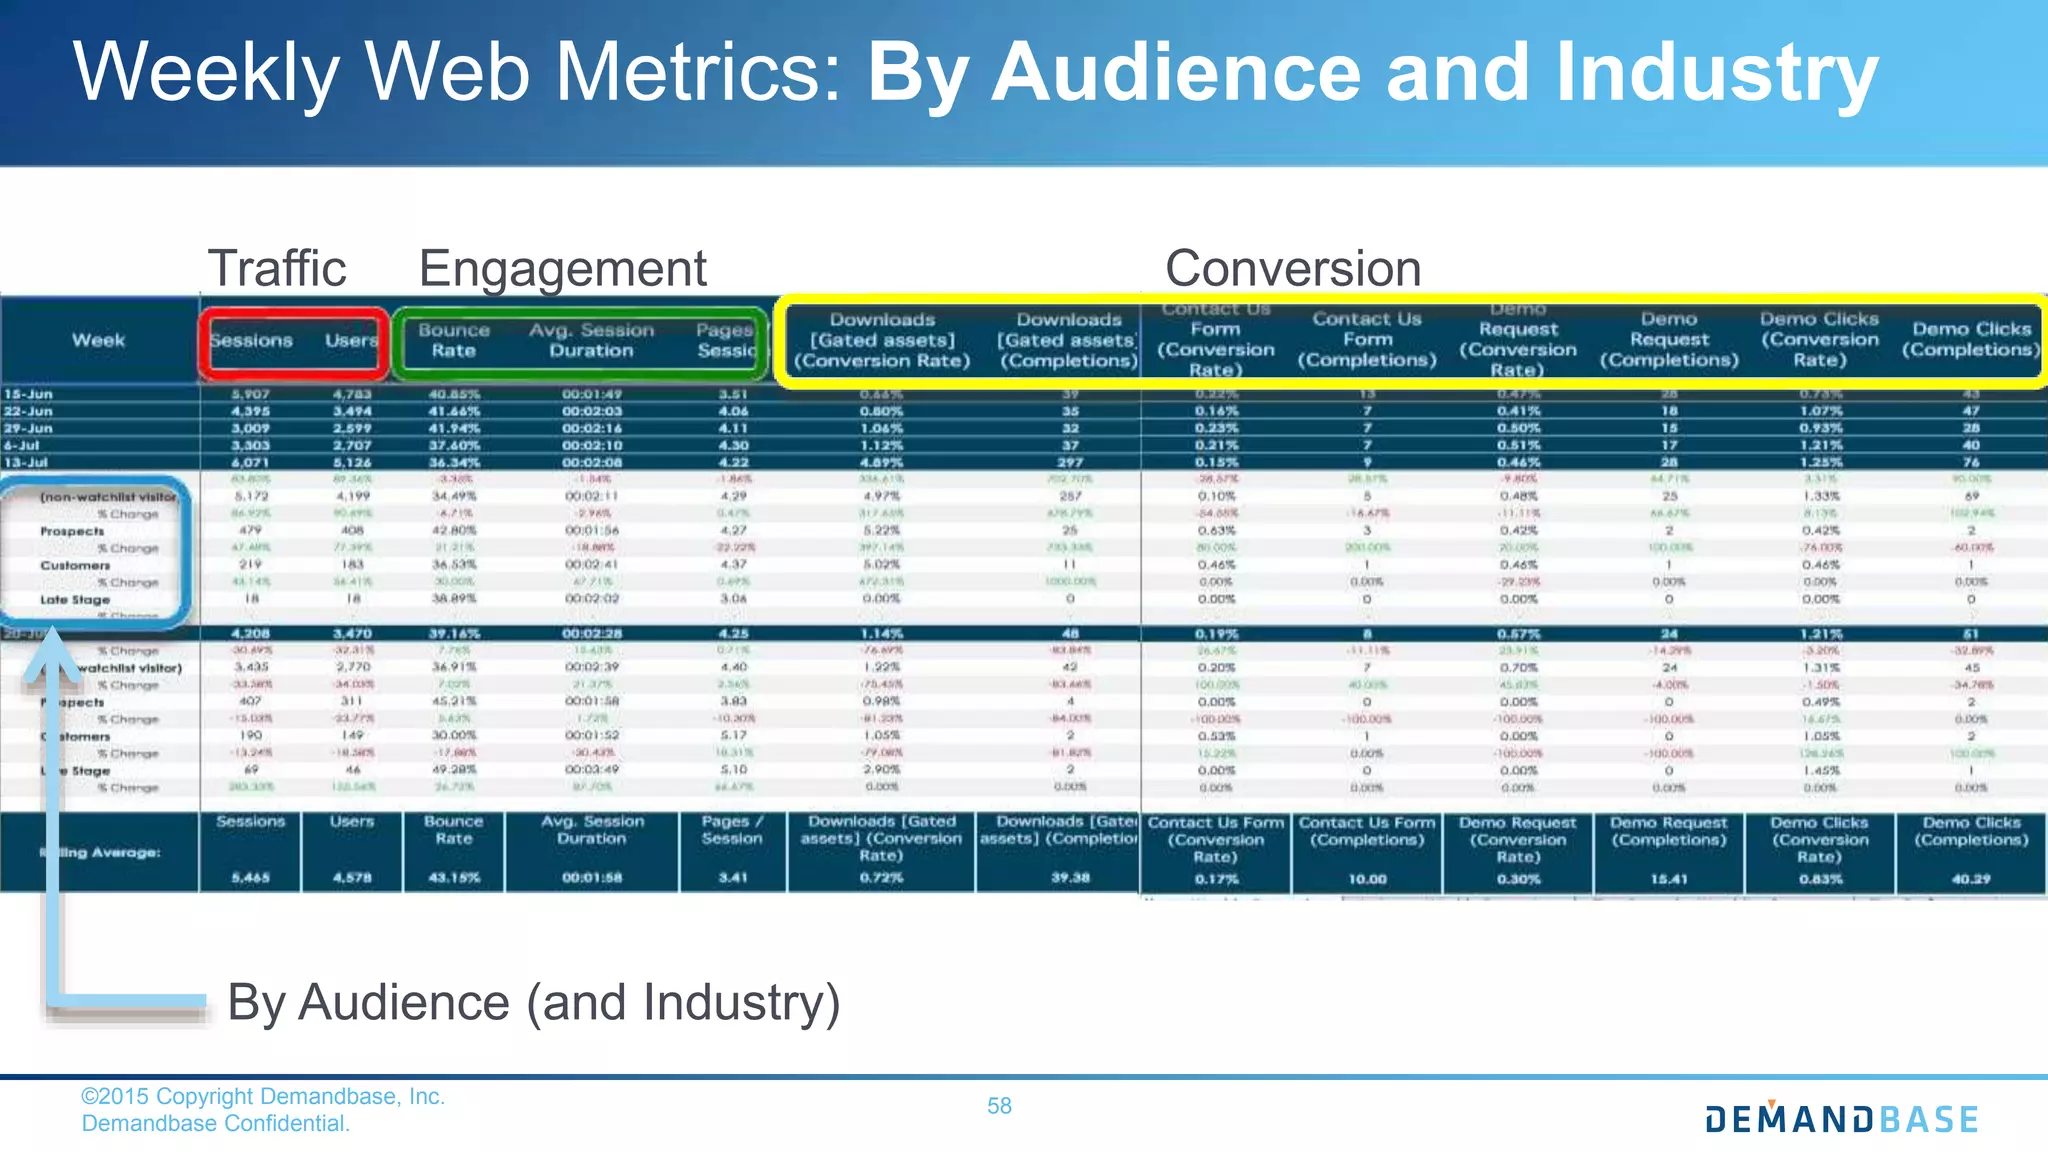The image size is (2048, 1152).
Task: Click the top Users column header
Action: [351, 340]
